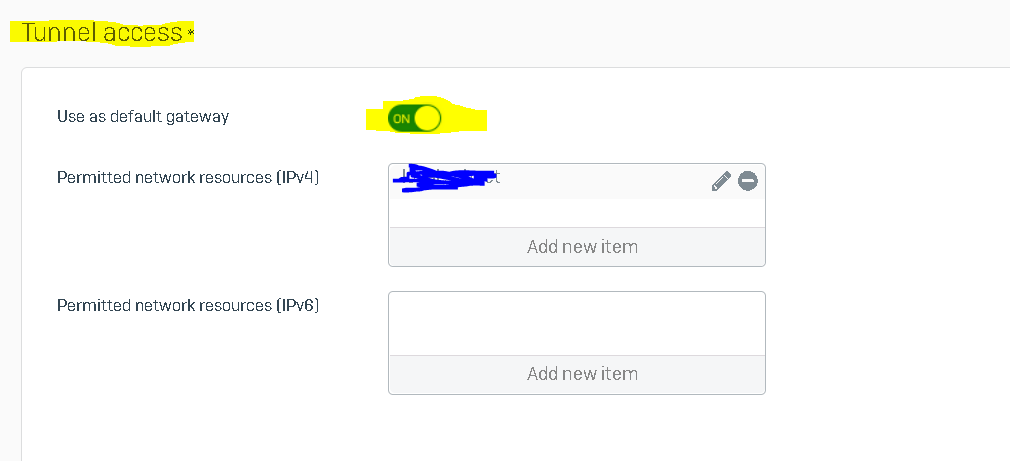Click the Permitted network resources (IPv6) label
1010x461 pixels.
(x=188, y=305)
